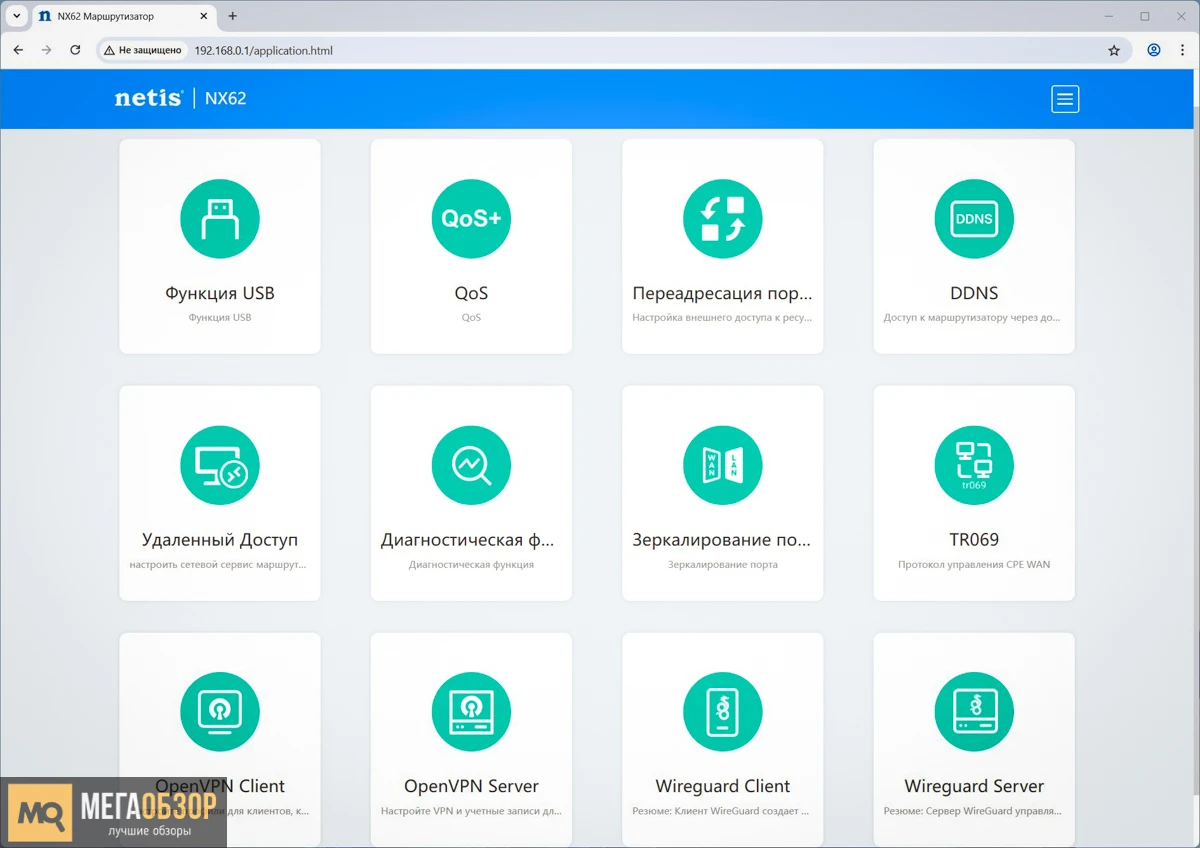
Task: Click the Зеркалирование порта description
Action: pos(723,565)
